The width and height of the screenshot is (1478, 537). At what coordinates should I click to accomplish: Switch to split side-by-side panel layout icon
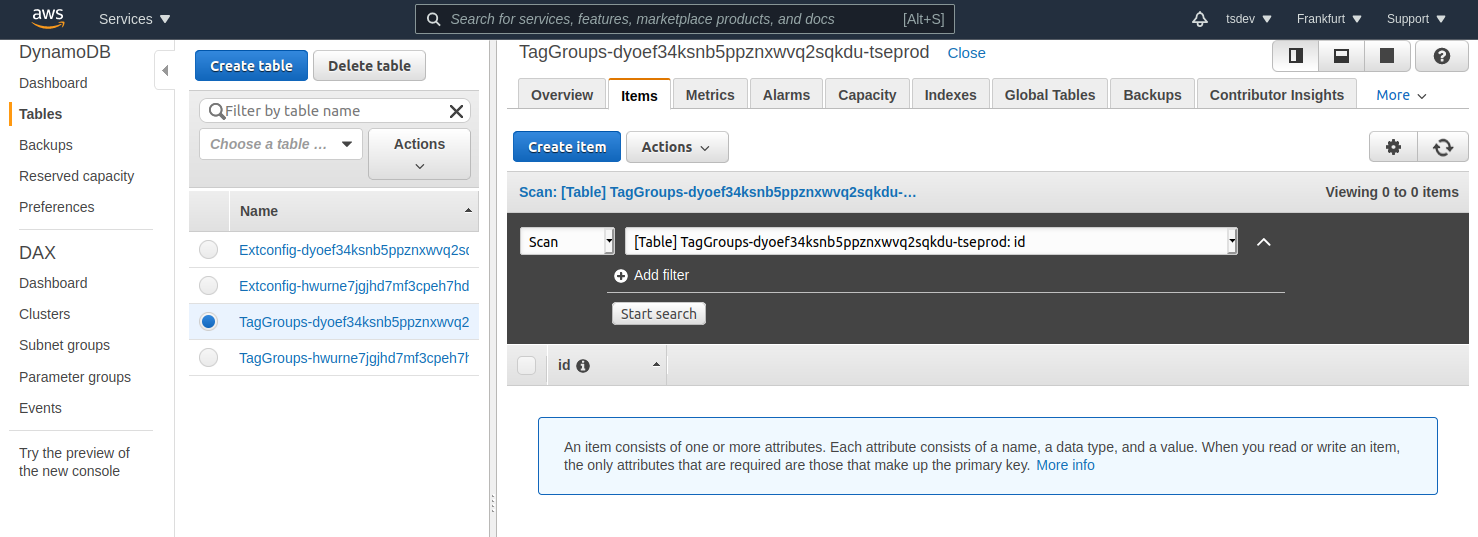coord(1296,56)
